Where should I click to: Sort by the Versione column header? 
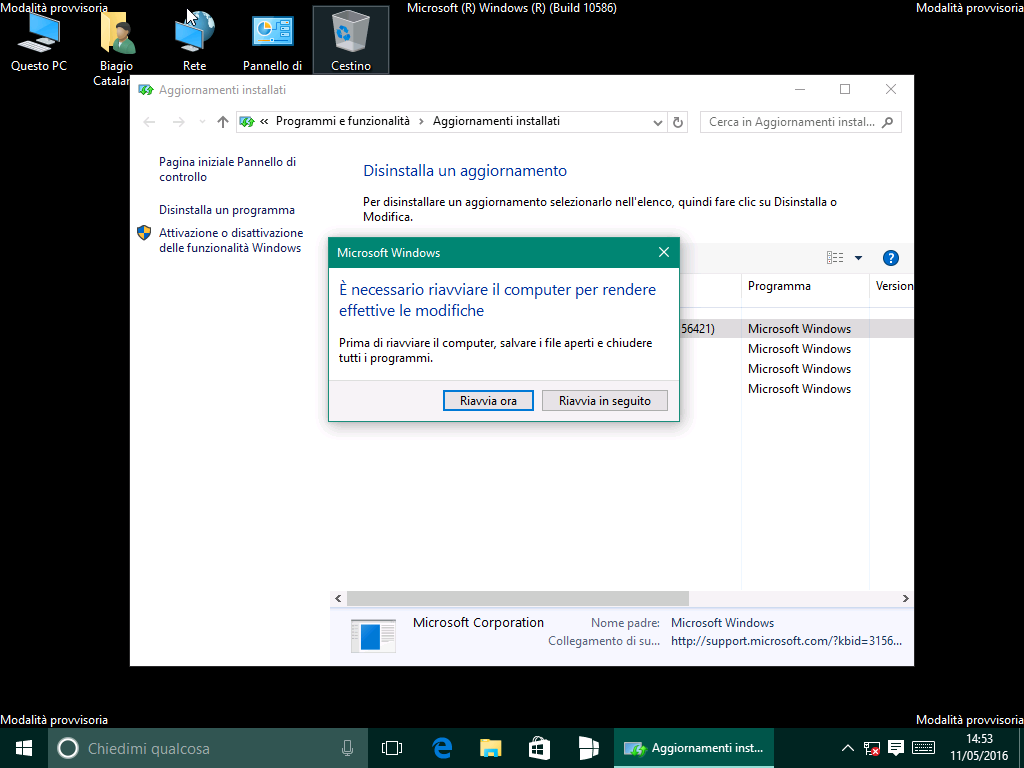click(892, 286)
